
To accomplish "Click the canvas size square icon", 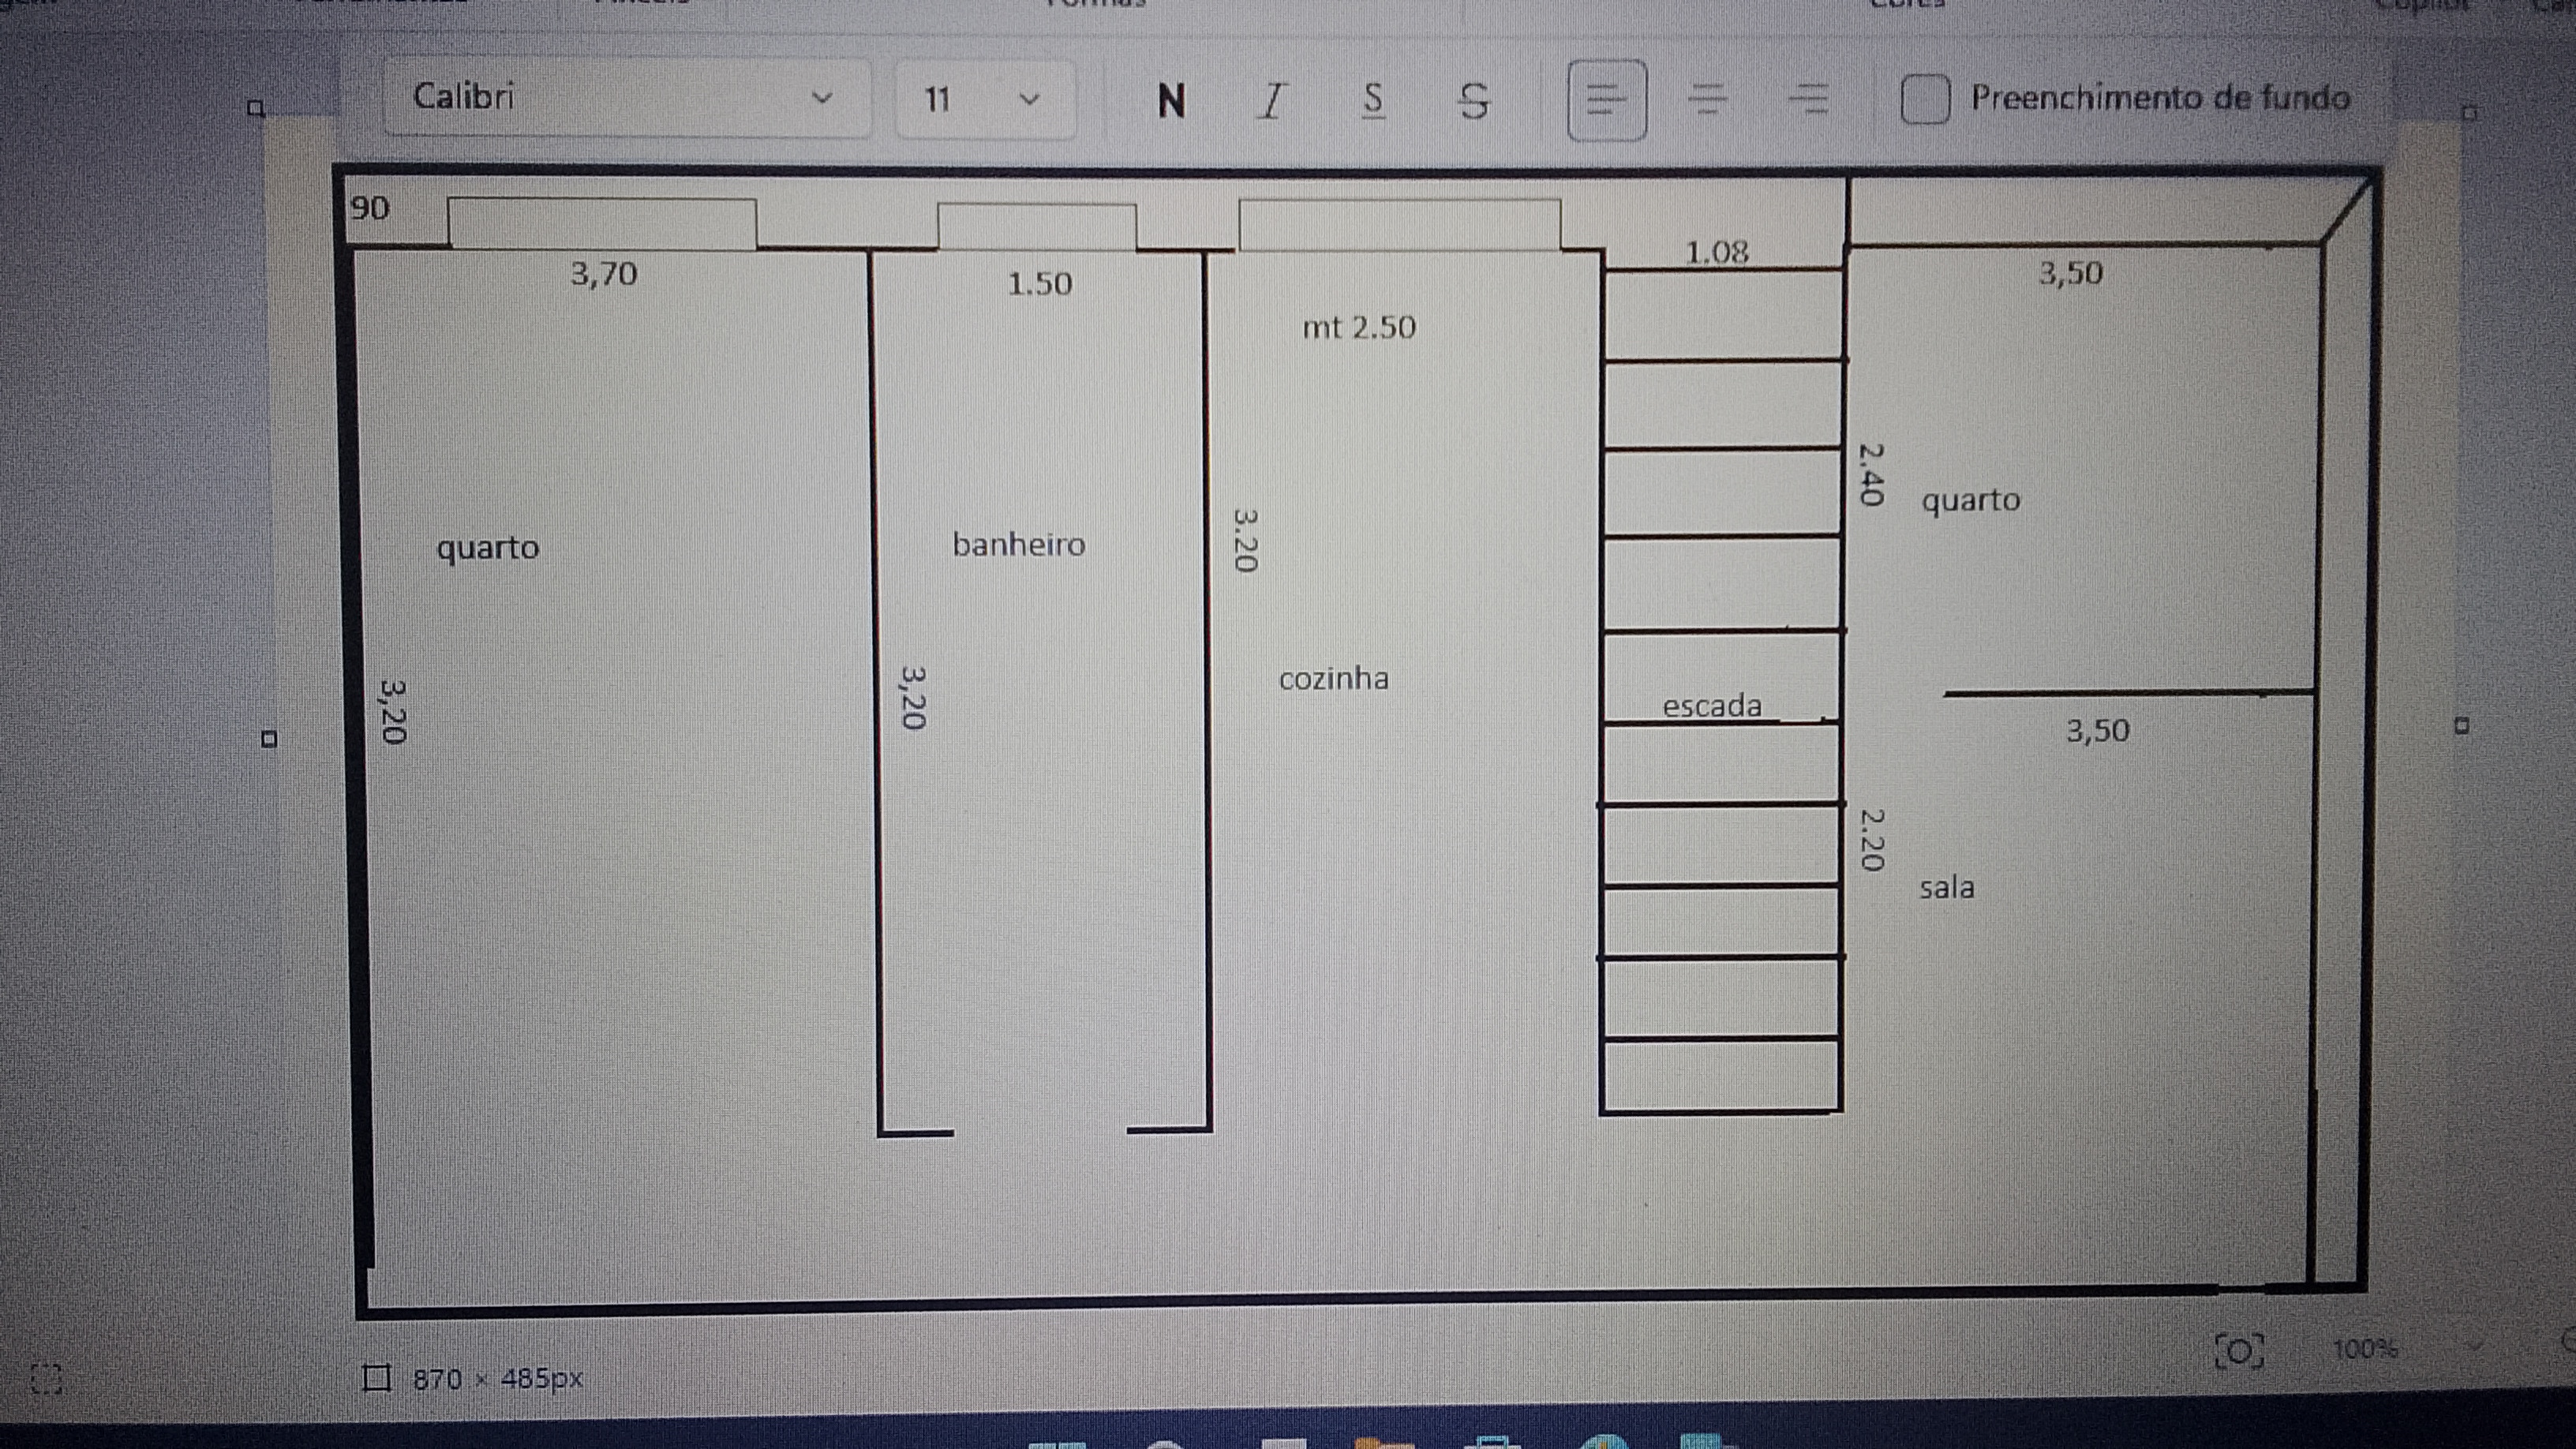I will (376, 1379).
